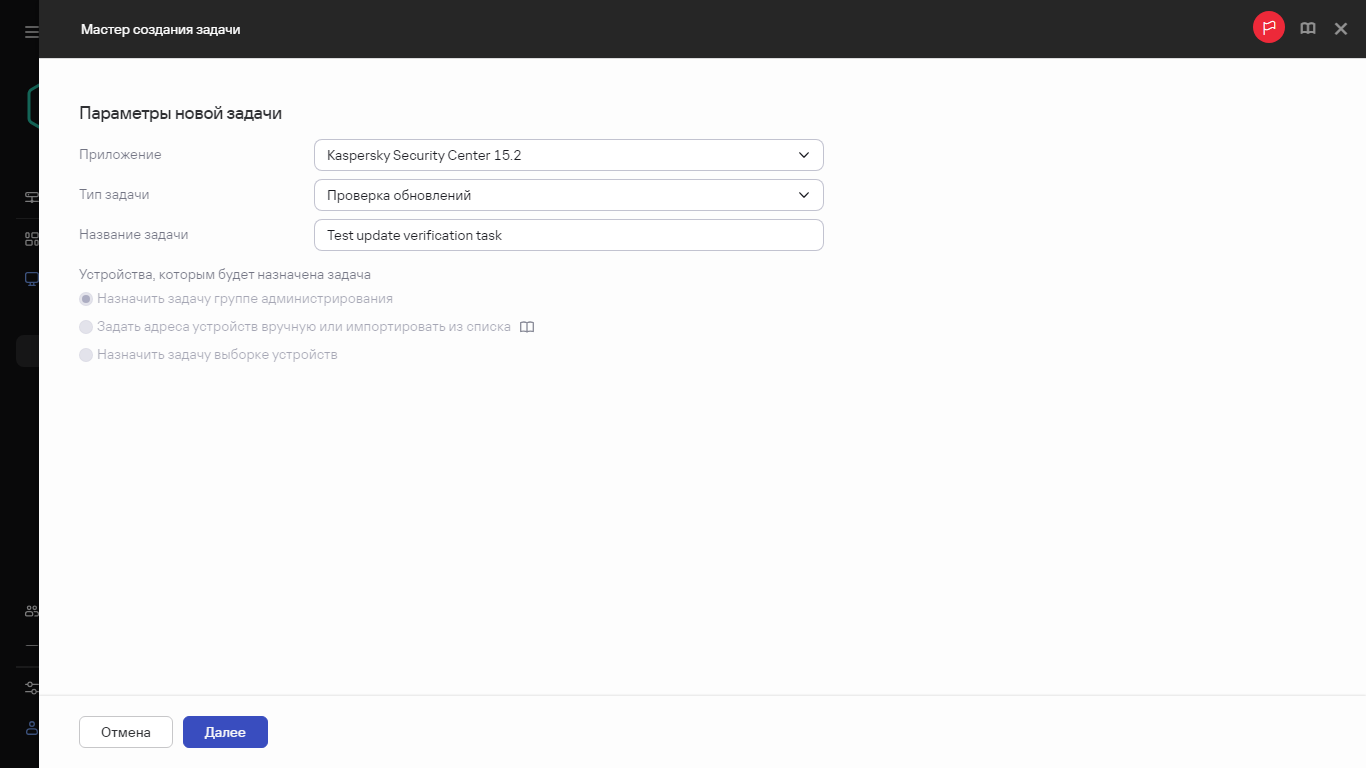Click the Название задачи text field

pos(568,235)
